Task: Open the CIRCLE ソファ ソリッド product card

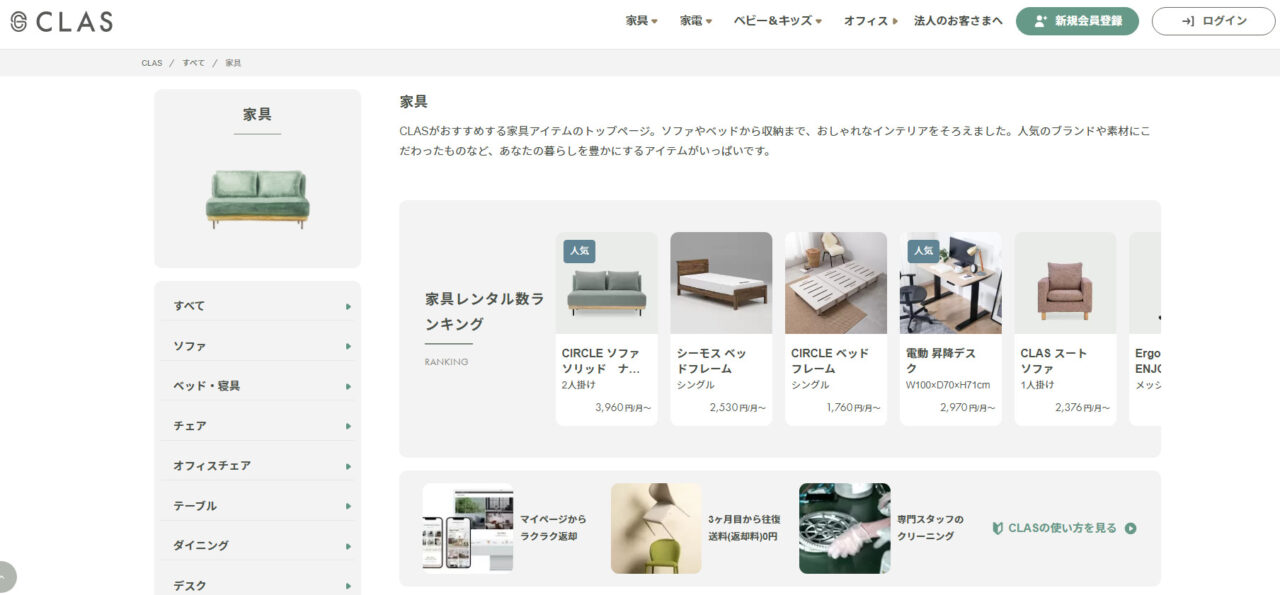Action: [606, 329]
